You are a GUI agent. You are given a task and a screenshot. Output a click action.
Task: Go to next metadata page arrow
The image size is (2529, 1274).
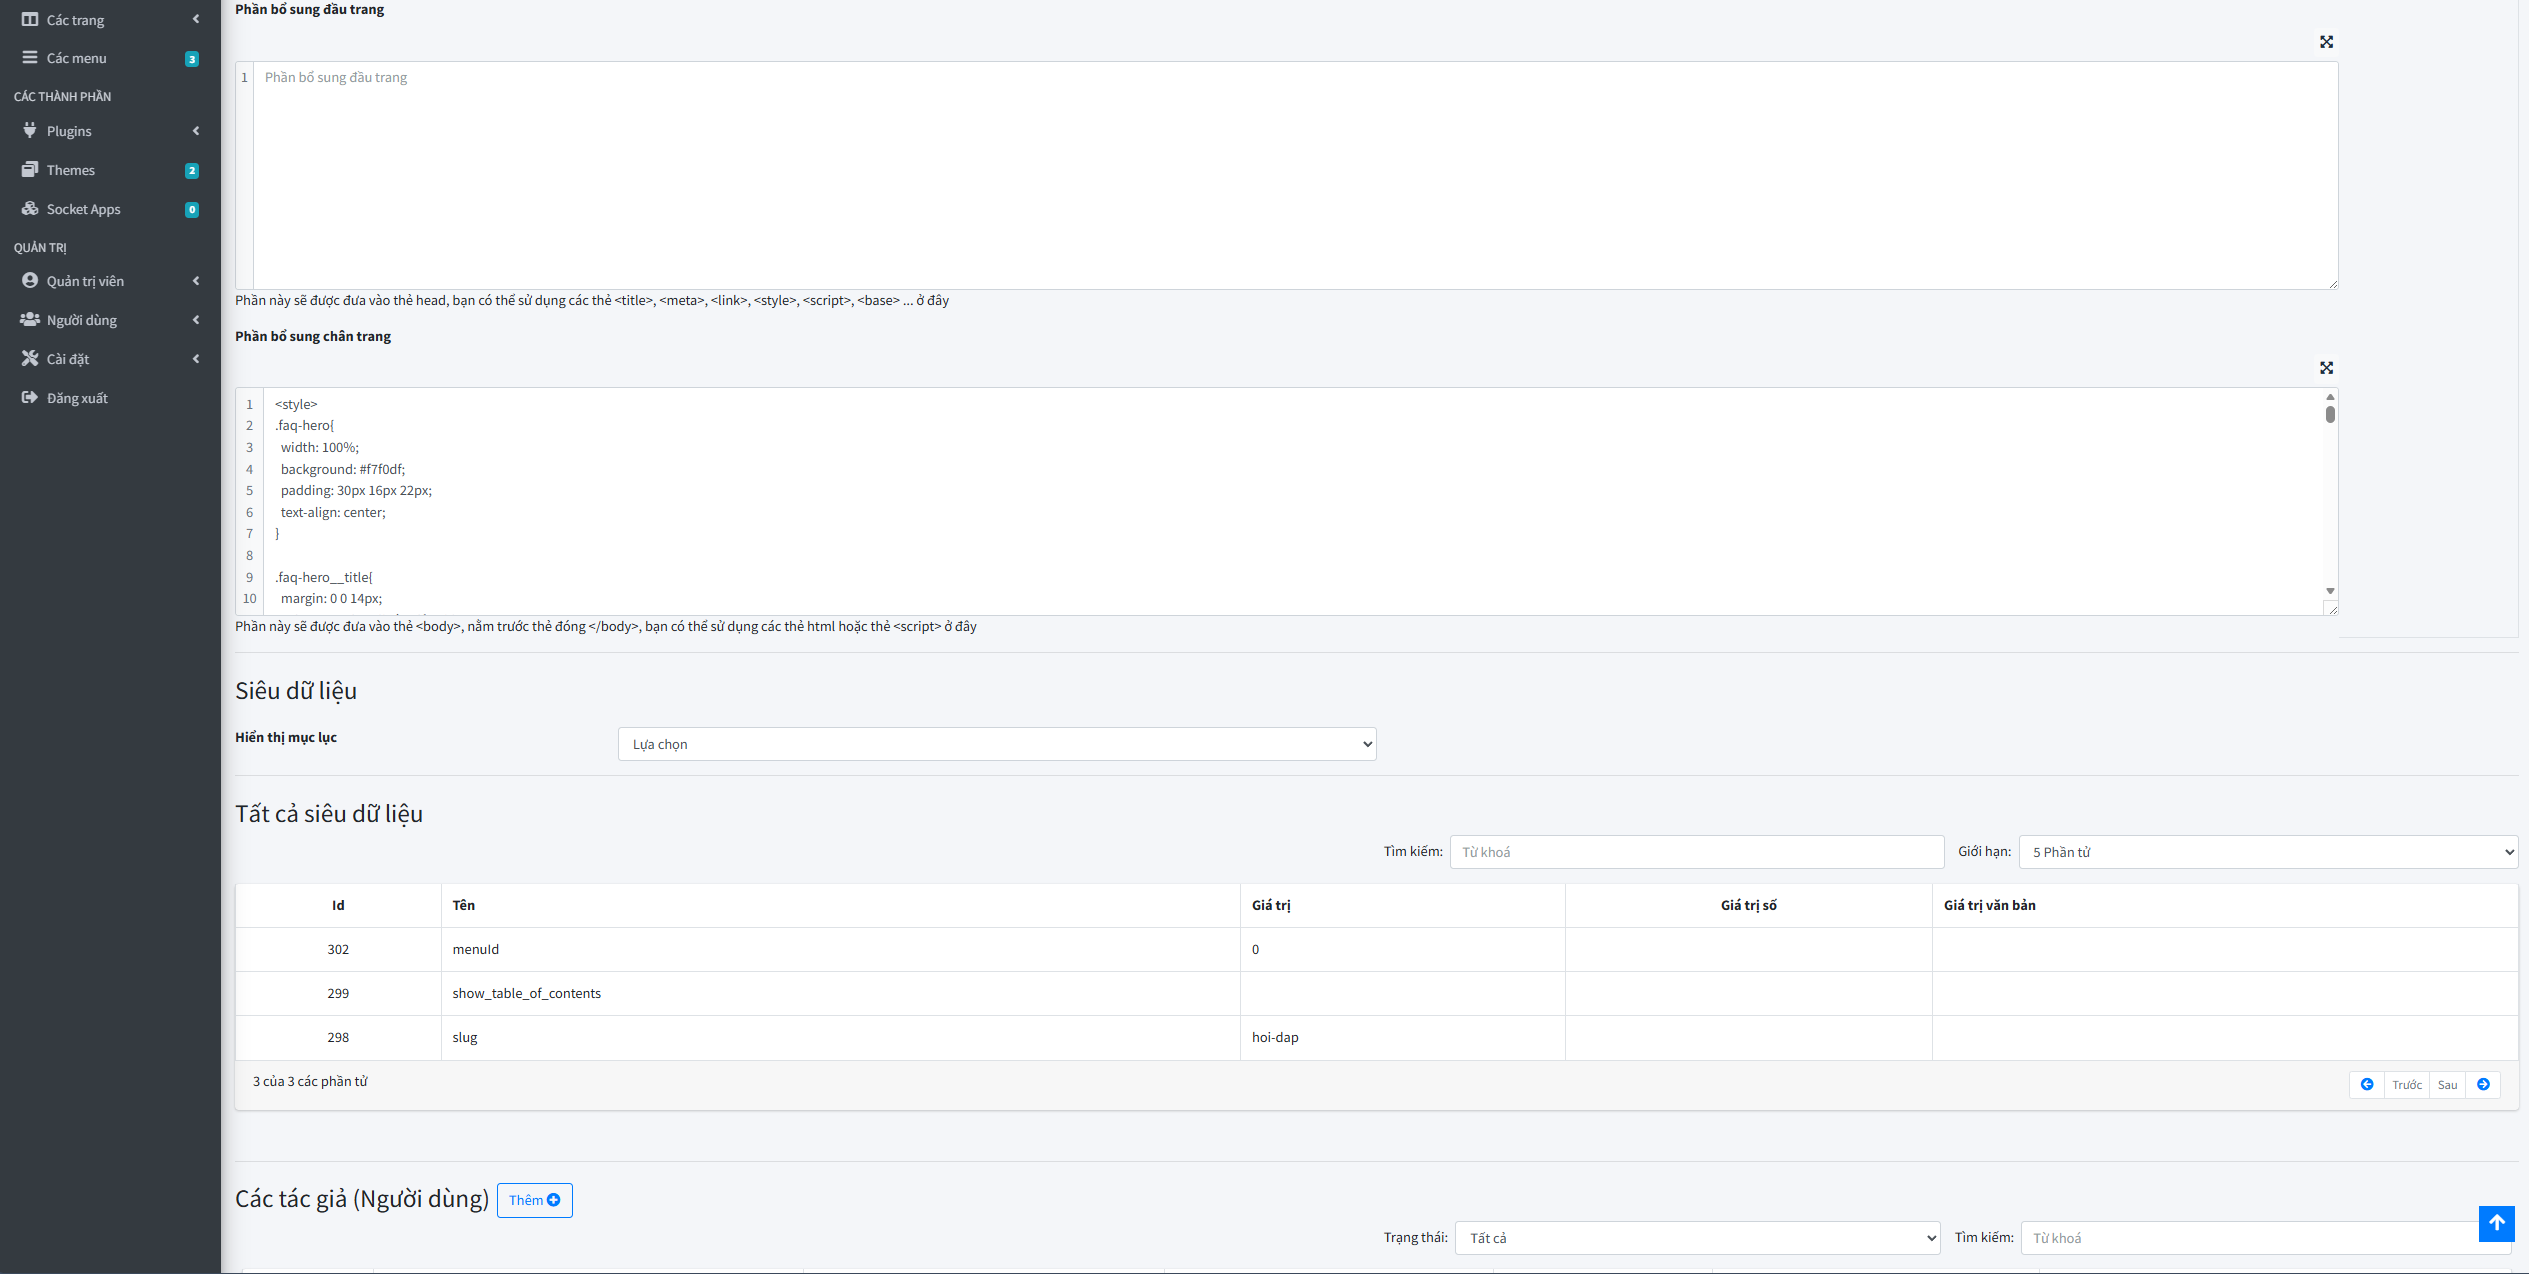click(2483, 1085)
